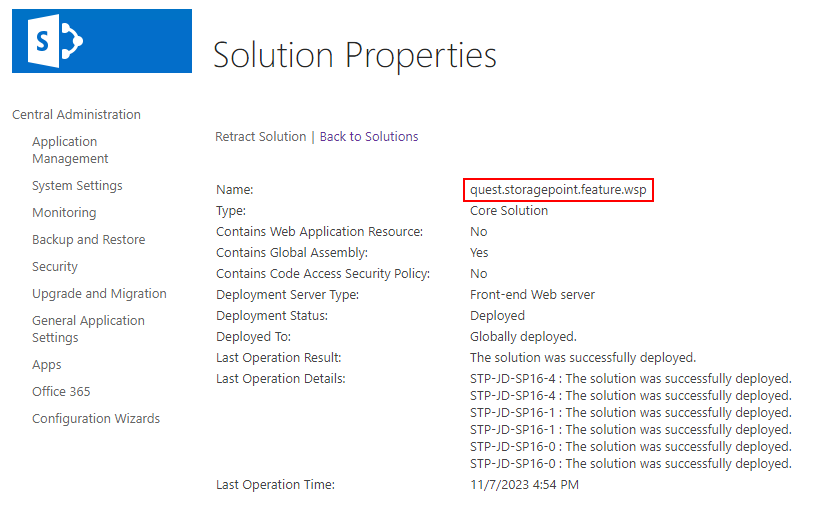Image resolution: width=827 pixels, height=511 pixels.
Task: Click the Core Solution type value
Action: (509, 211)
